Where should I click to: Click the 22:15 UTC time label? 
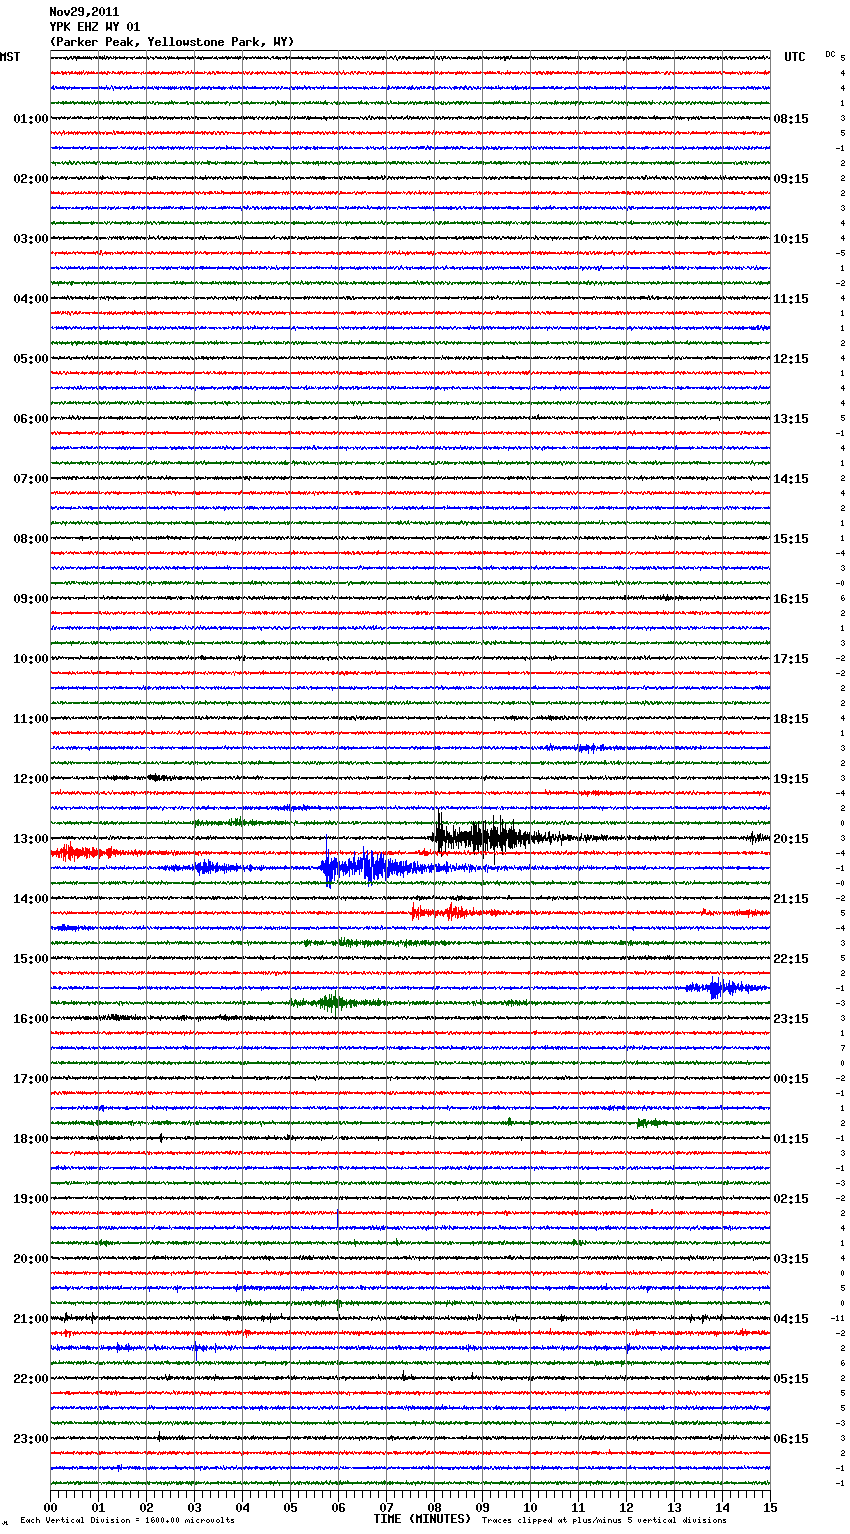coord(791,959)
